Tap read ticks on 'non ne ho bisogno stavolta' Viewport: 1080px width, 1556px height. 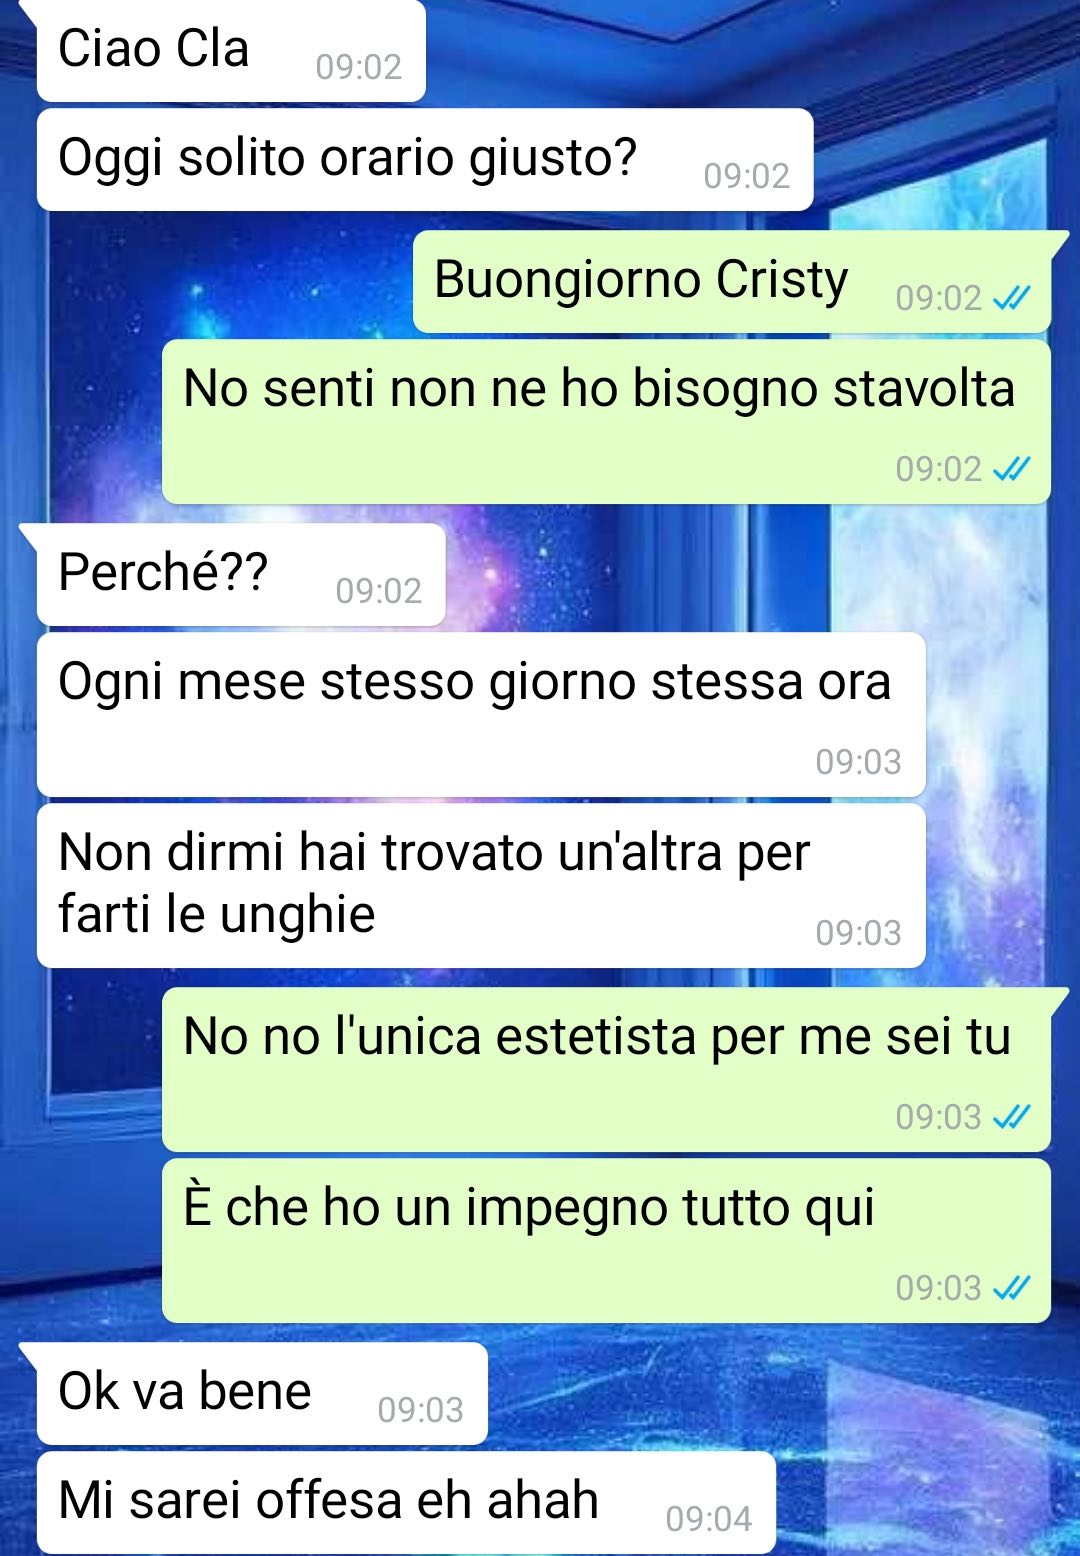coord(1011,469)
